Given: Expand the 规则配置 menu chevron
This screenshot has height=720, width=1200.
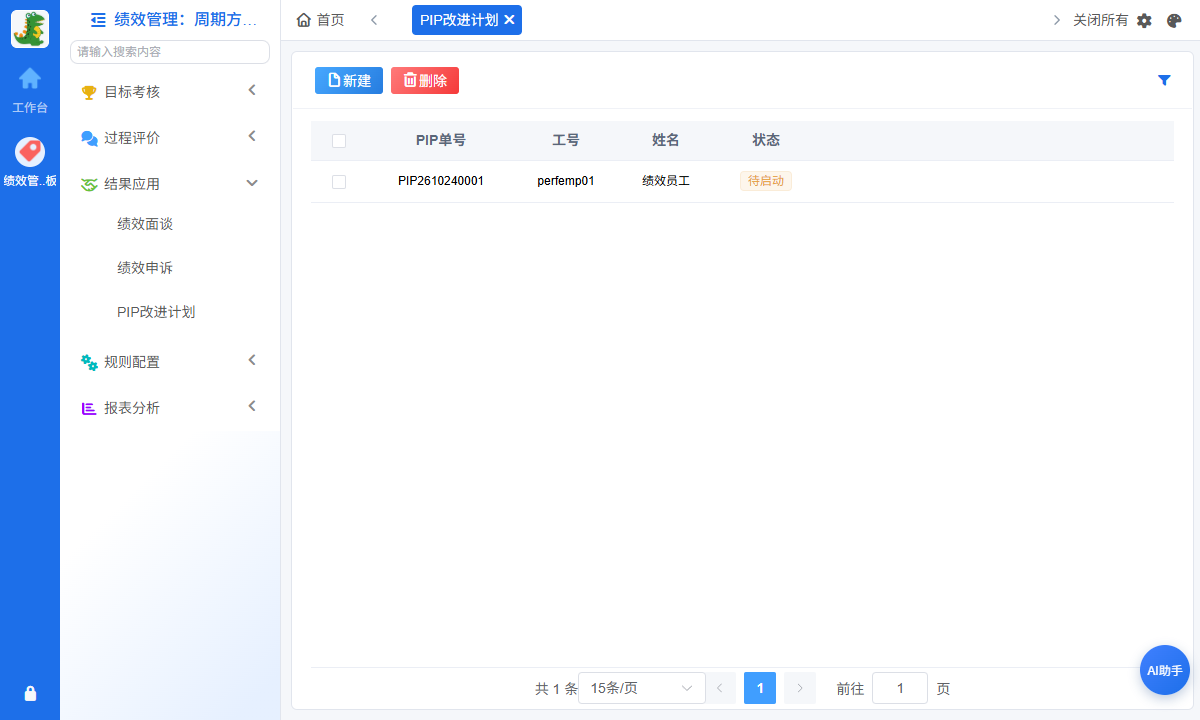Looking at the screenshot, I should tap(252, 360).
